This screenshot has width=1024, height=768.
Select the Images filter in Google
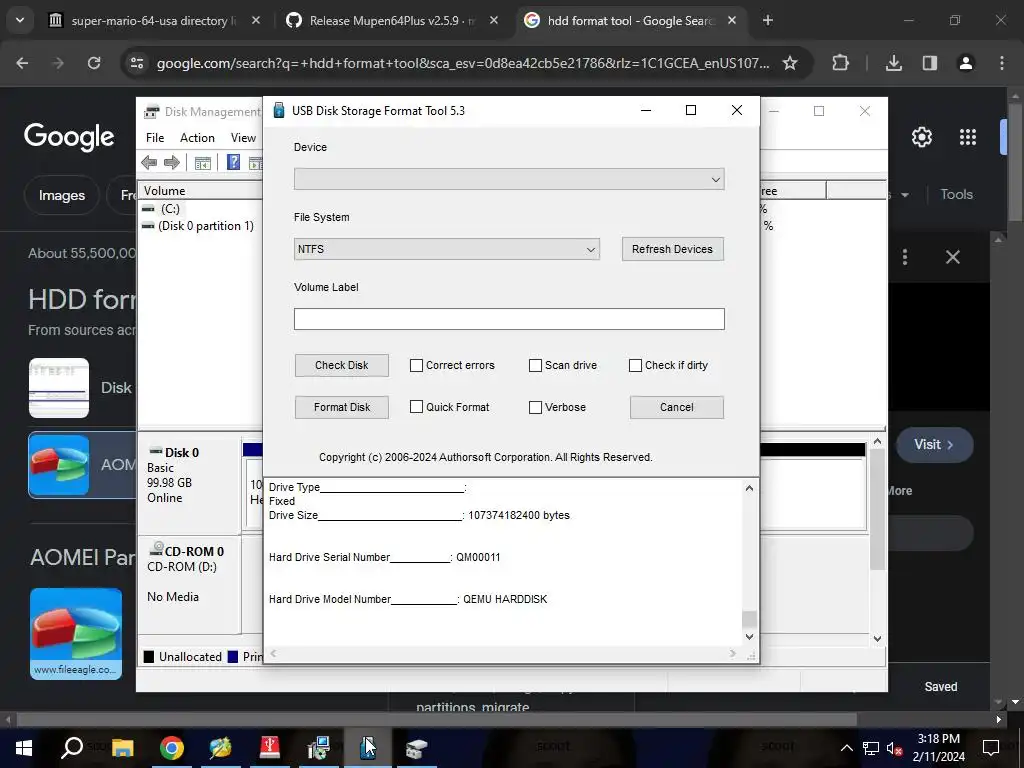[61, 195]
